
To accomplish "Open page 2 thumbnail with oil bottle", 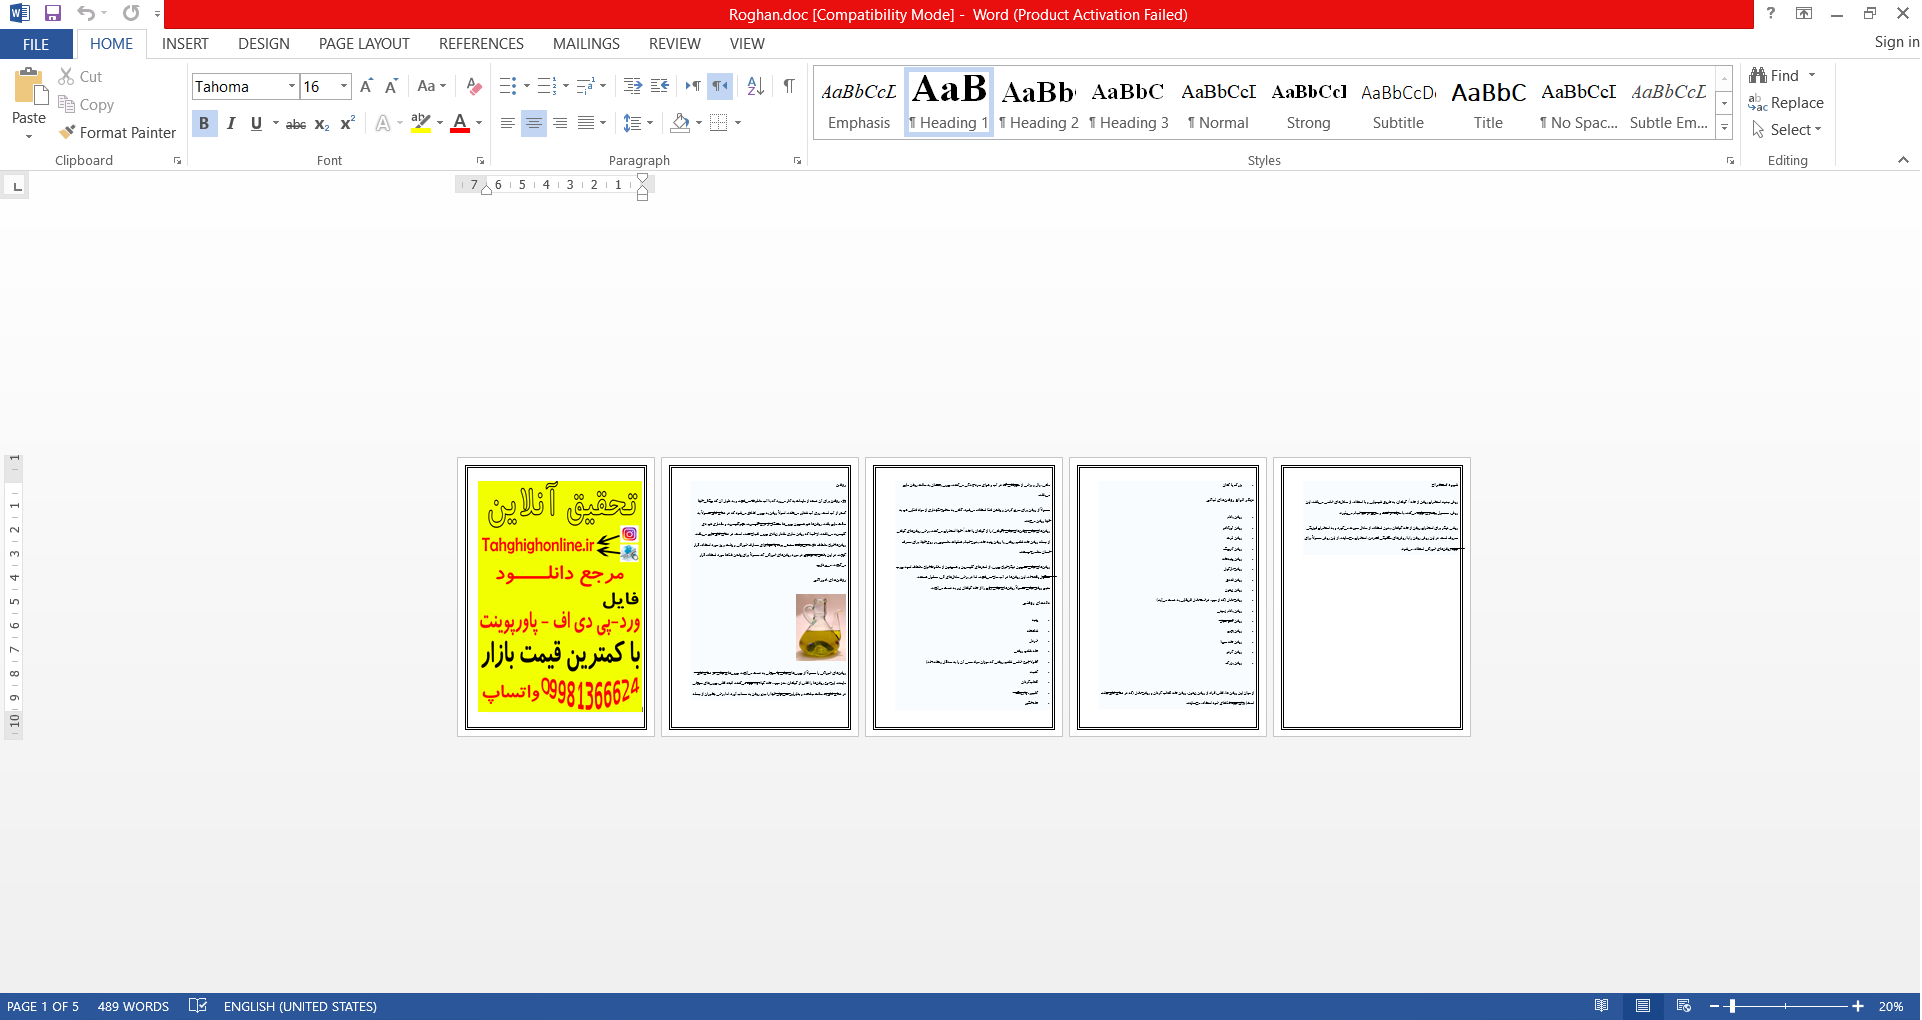I will point(760,597).
